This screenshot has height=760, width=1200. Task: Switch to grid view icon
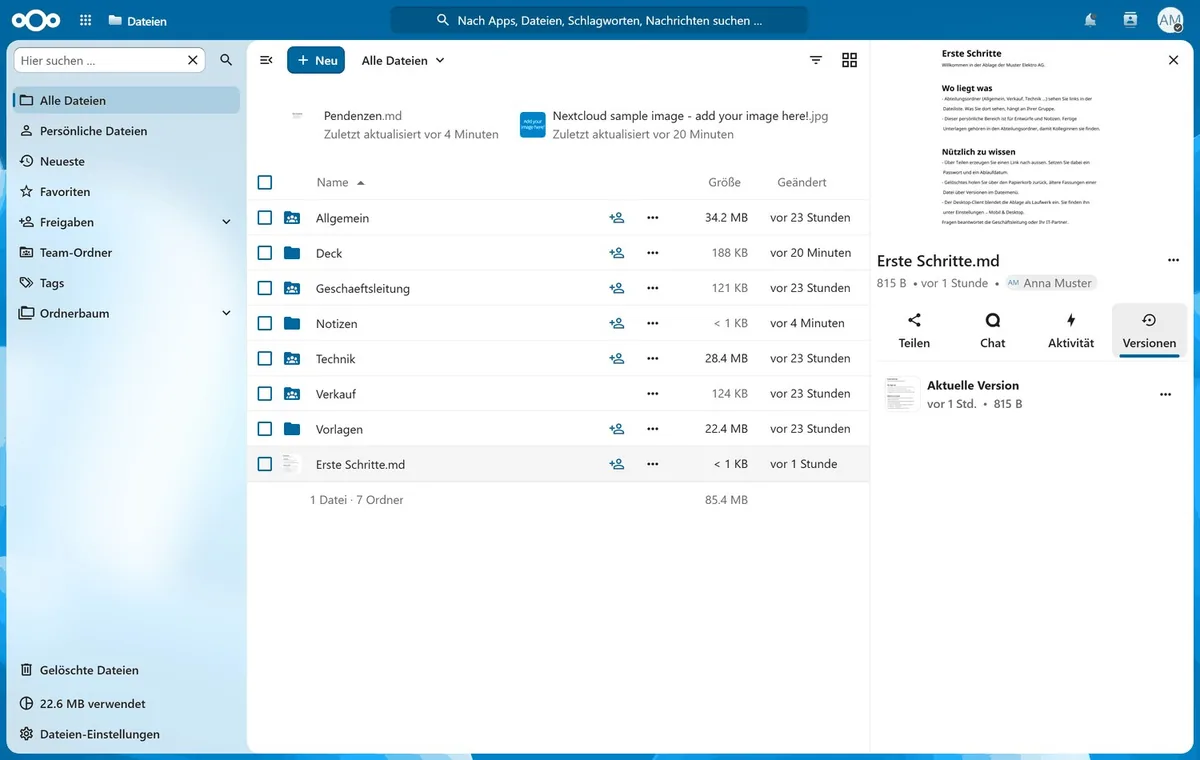[849, 60]
